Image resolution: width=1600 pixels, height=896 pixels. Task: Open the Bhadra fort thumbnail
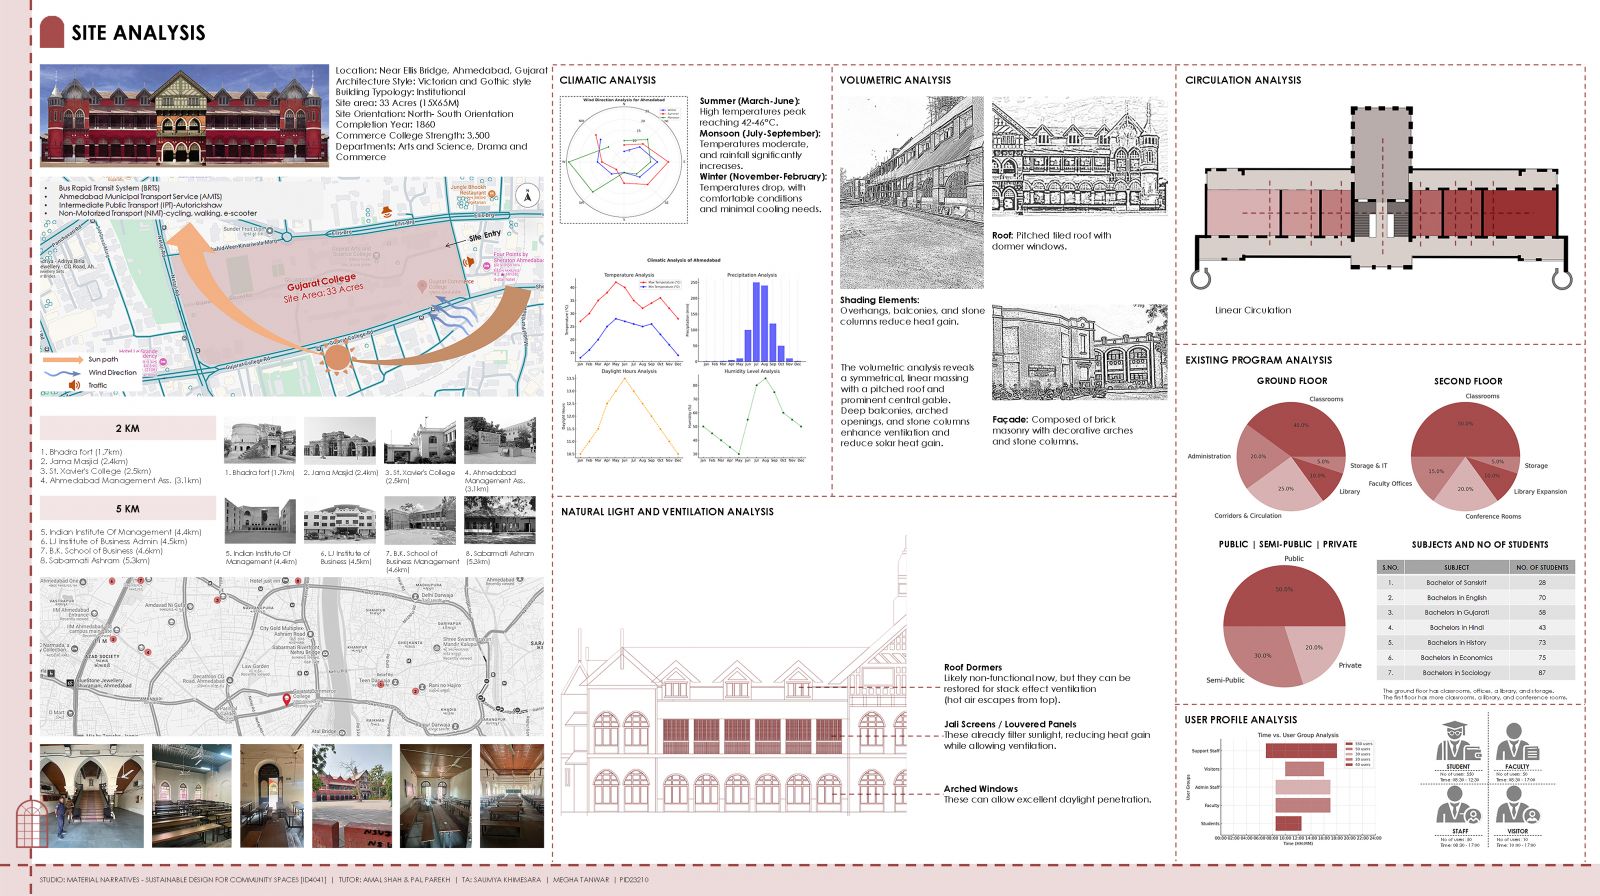[x=260, y=440]
